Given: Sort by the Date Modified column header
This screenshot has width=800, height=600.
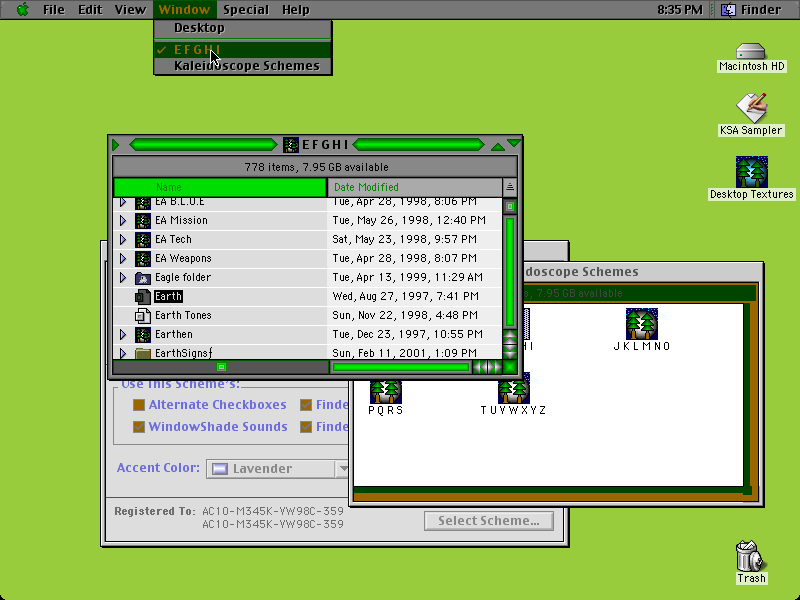Looking at the screenshot, I should (x=414, y=187).
